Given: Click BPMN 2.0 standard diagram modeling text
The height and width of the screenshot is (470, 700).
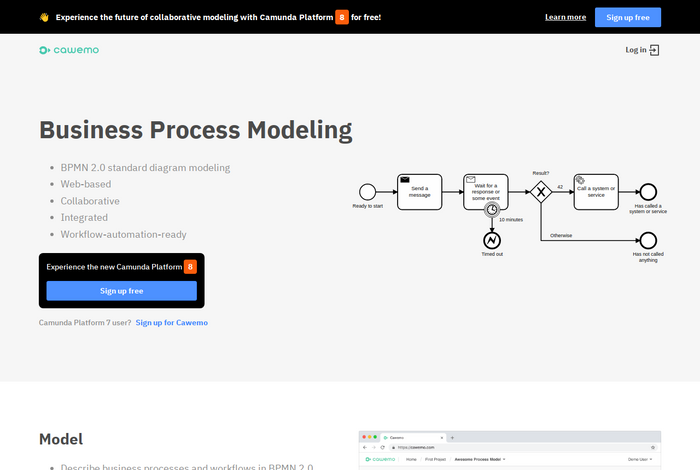Looking at the screenshot, I should tap(146, 168).
